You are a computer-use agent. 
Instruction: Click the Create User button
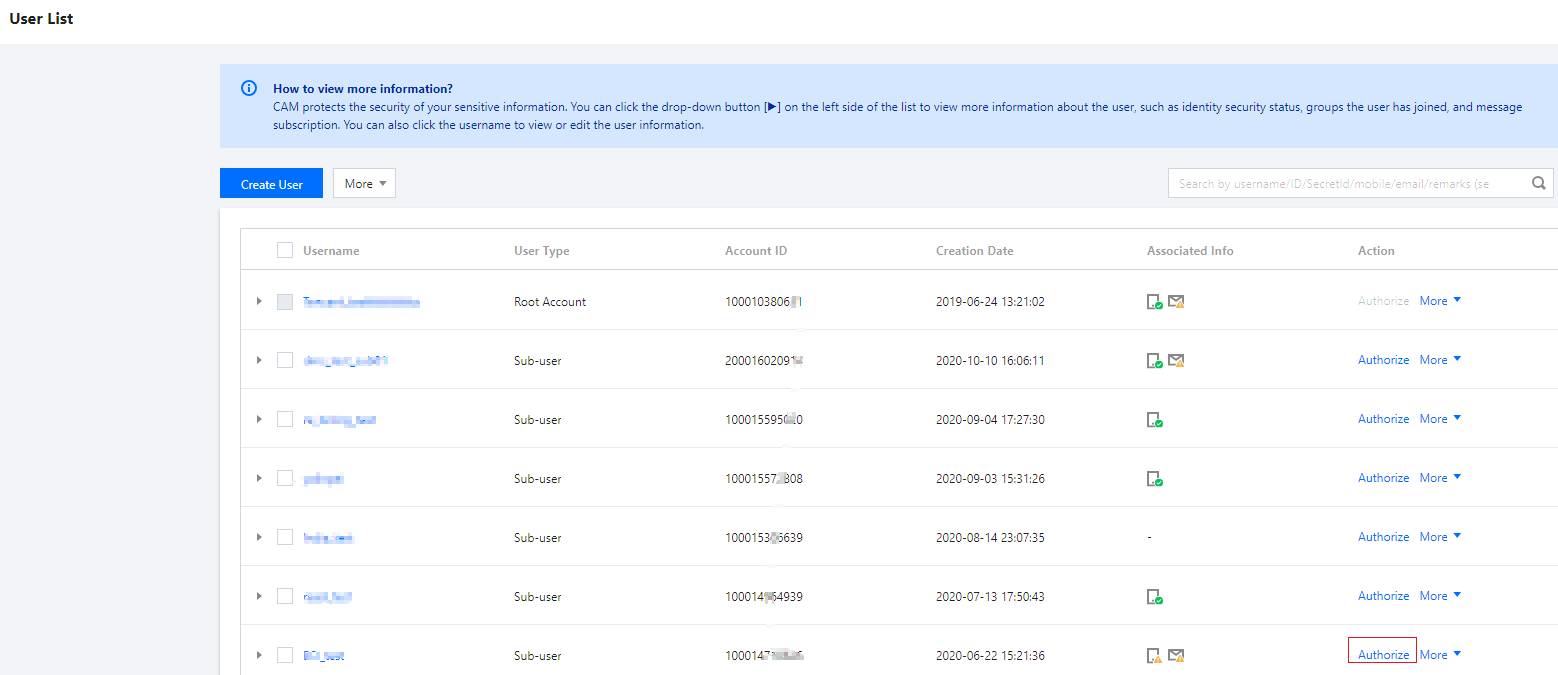[x=272, y=184]
